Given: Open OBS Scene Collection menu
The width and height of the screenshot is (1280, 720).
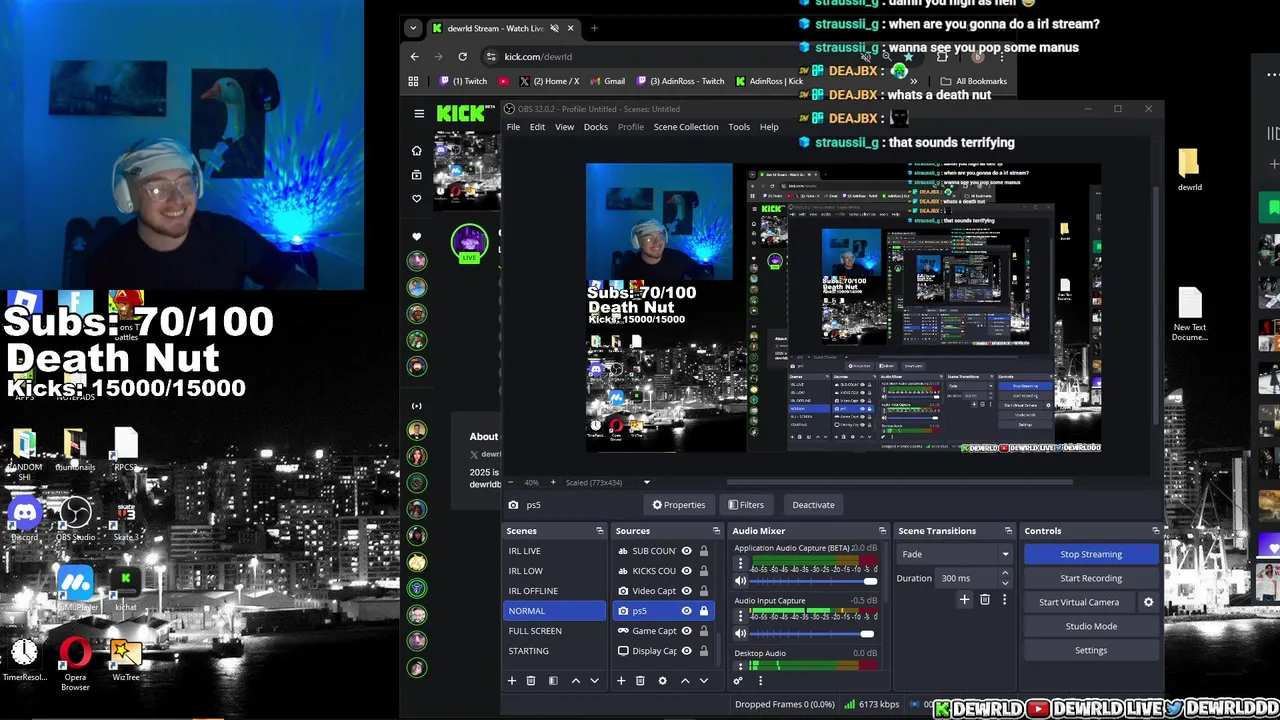Looking at the screenshot, I should [686, 127].
